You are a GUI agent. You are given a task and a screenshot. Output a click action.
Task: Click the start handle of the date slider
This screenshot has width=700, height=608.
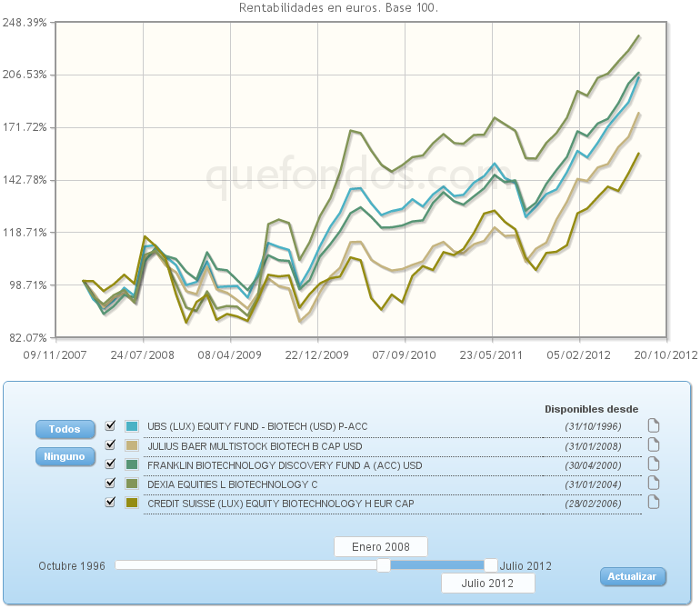[x=383, y=566]
